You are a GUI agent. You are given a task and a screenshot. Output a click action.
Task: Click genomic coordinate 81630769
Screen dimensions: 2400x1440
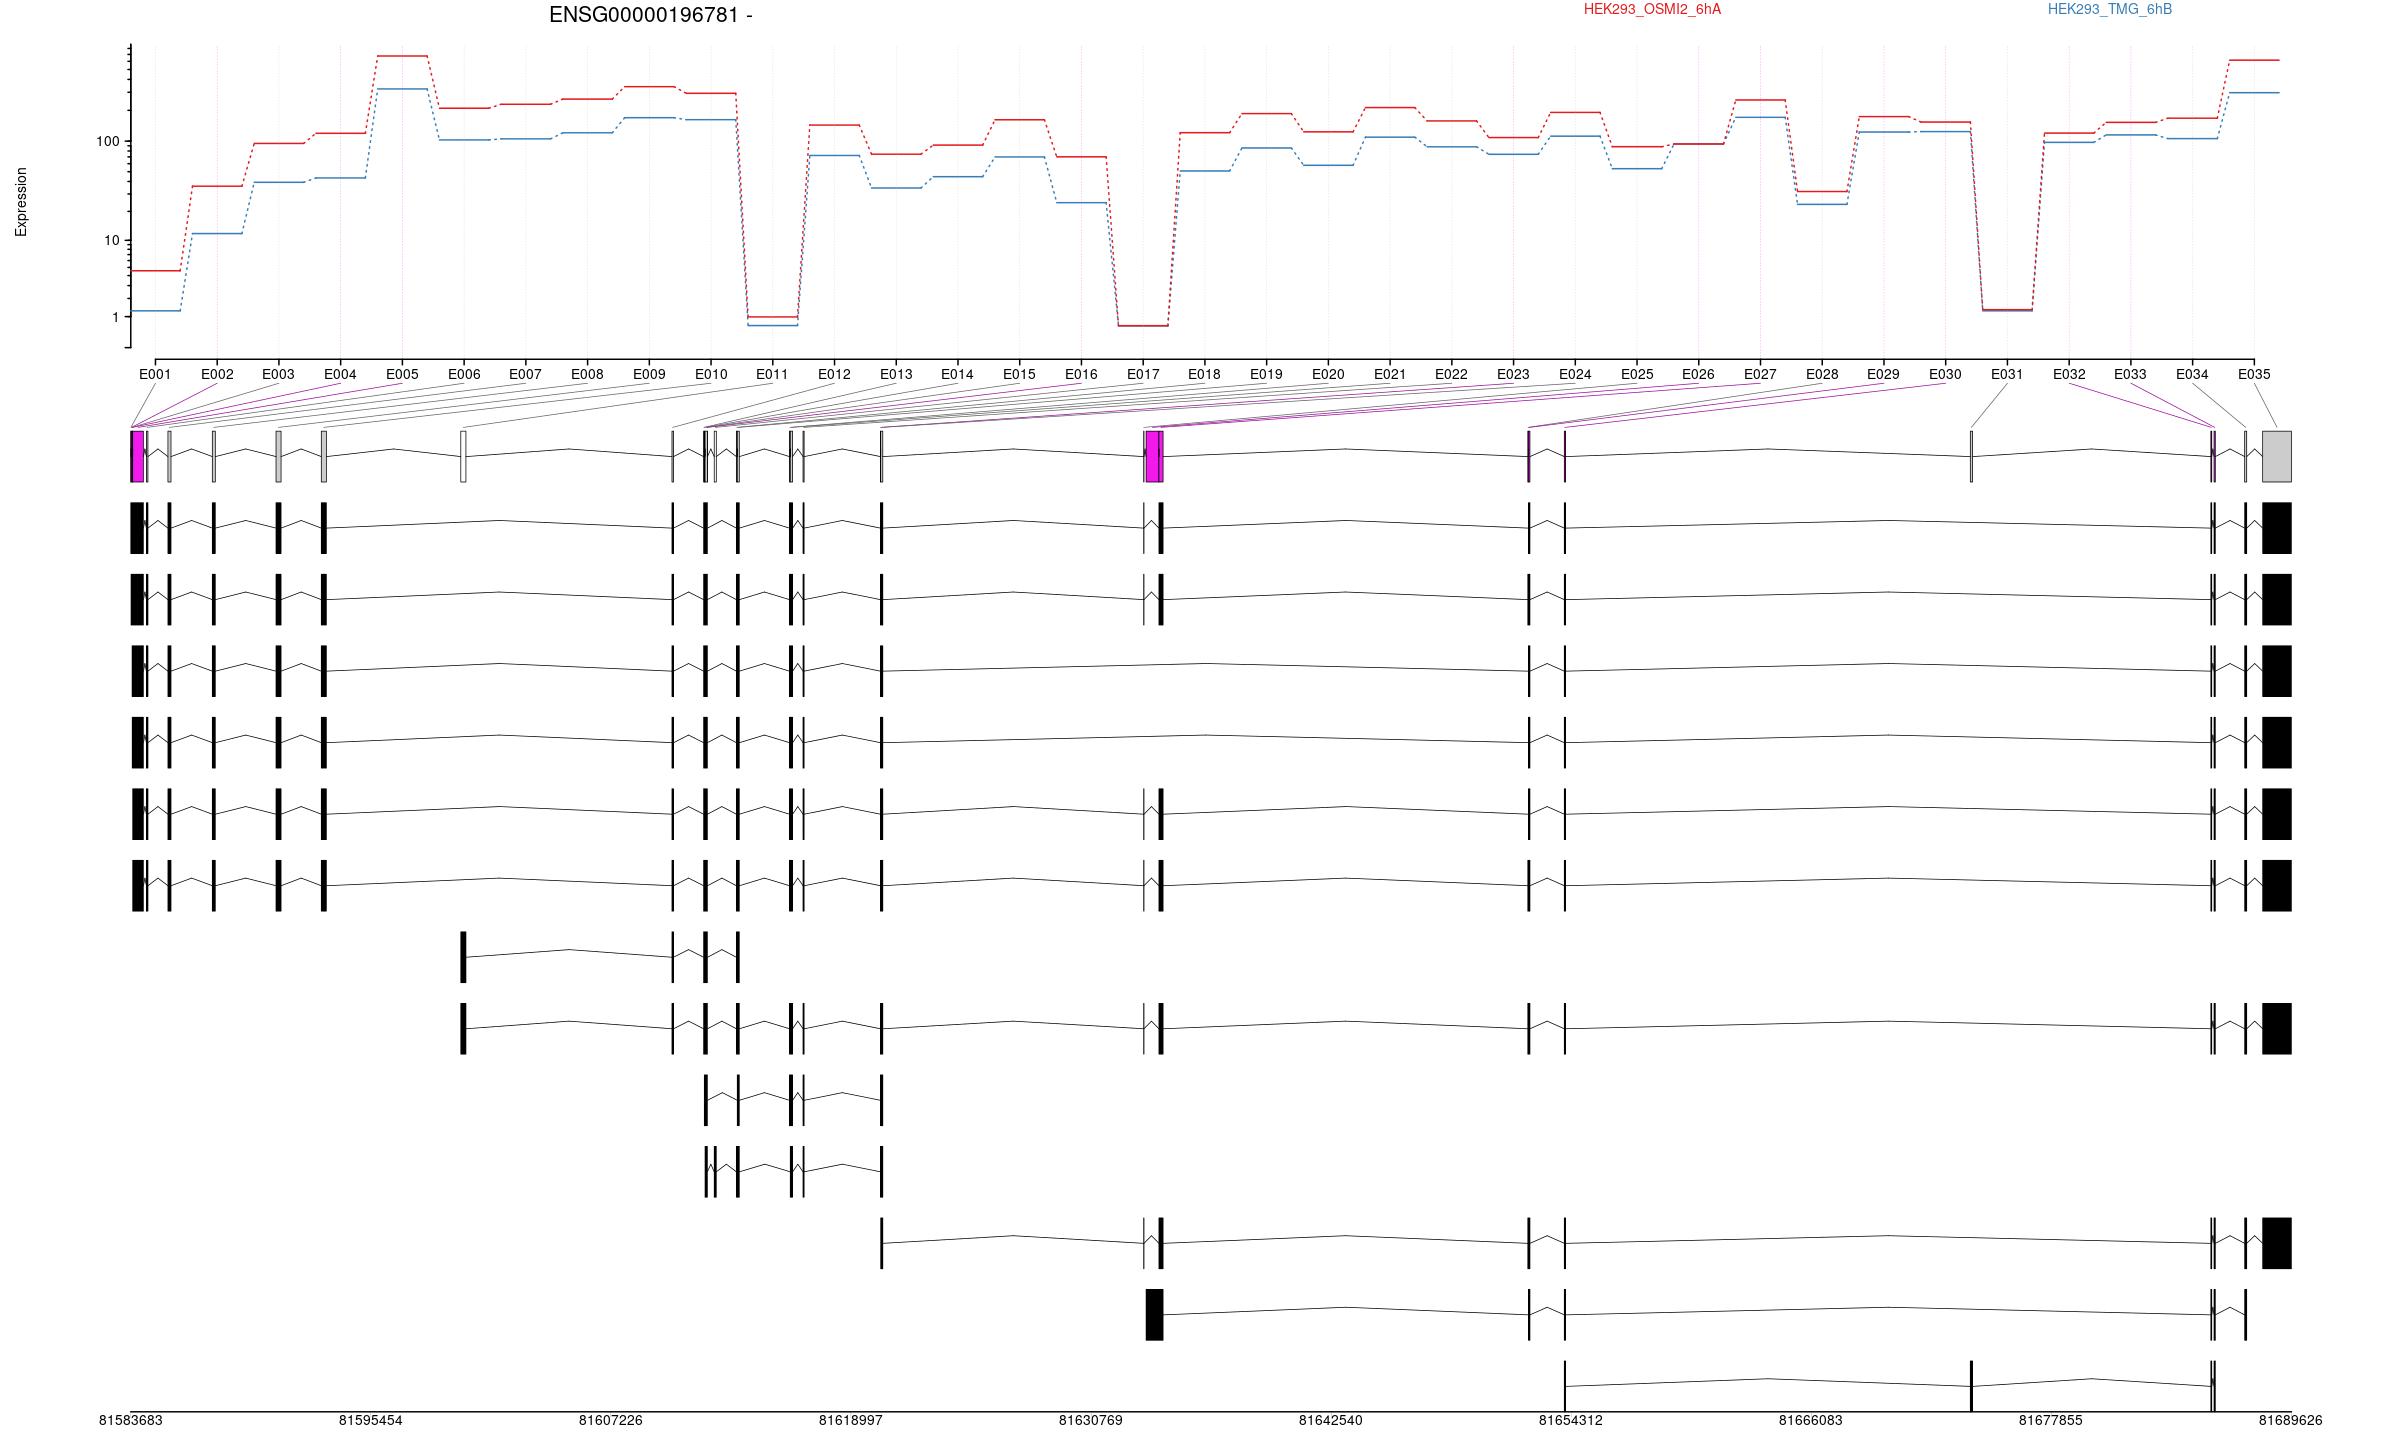[1091, 1421]
